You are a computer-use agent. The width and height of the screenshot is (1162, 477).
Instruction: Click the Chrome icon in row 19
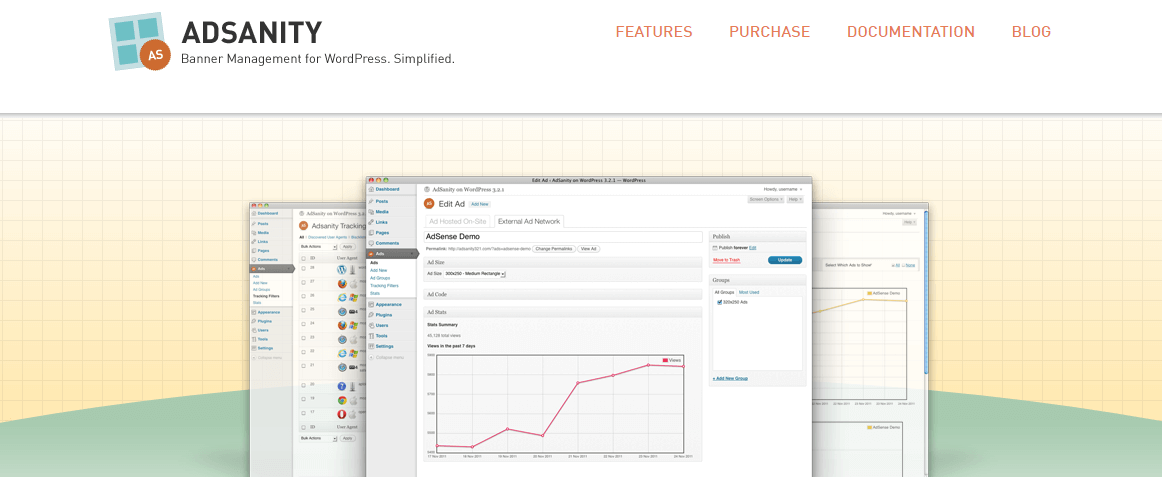point(342,401)
